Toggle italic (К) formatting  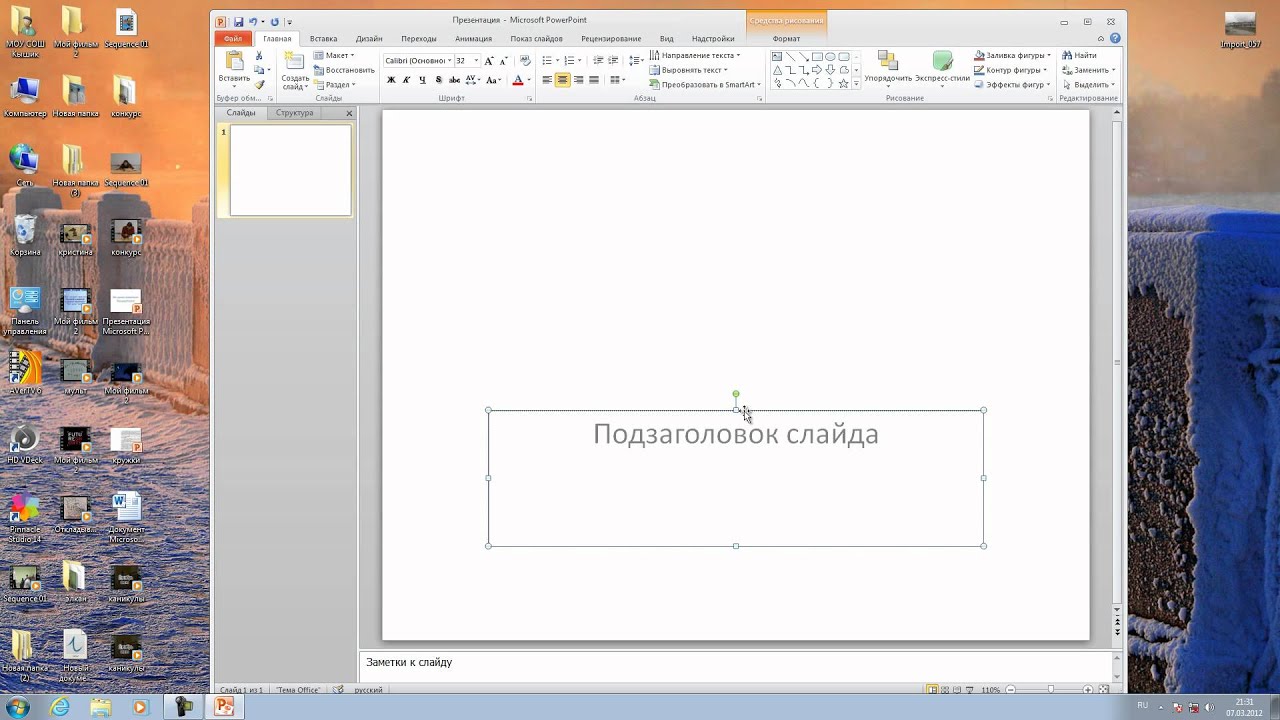pos(406,80)
